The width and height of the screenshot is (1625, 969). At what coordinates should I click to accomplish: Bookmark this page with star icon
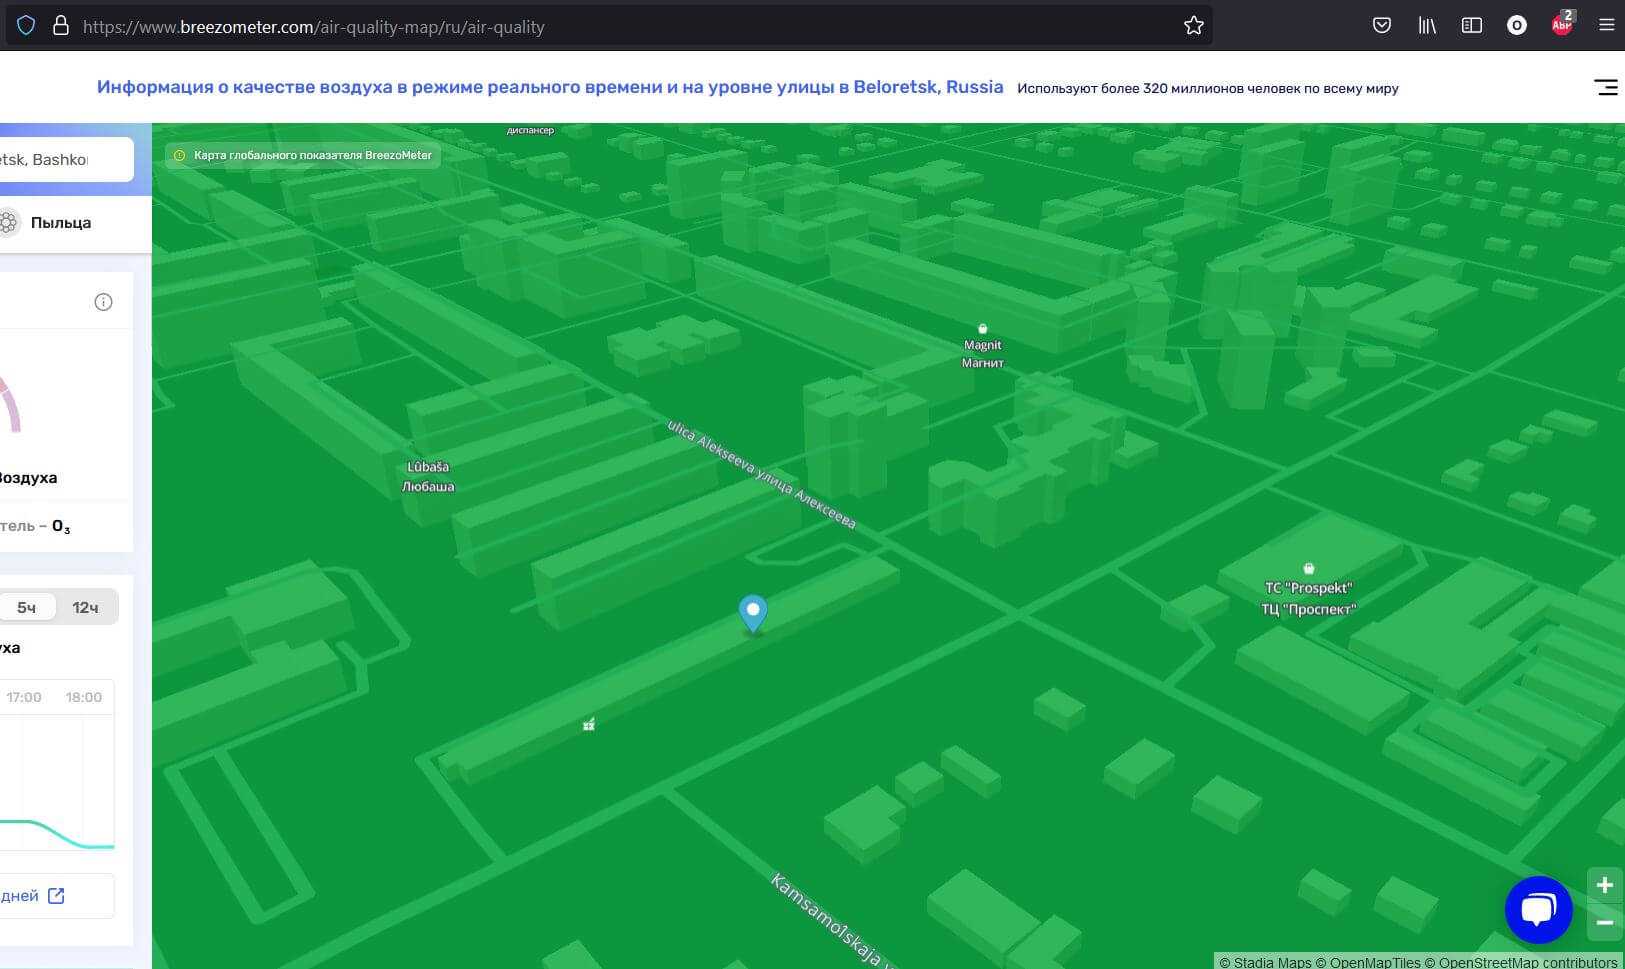pos(1193,26)
